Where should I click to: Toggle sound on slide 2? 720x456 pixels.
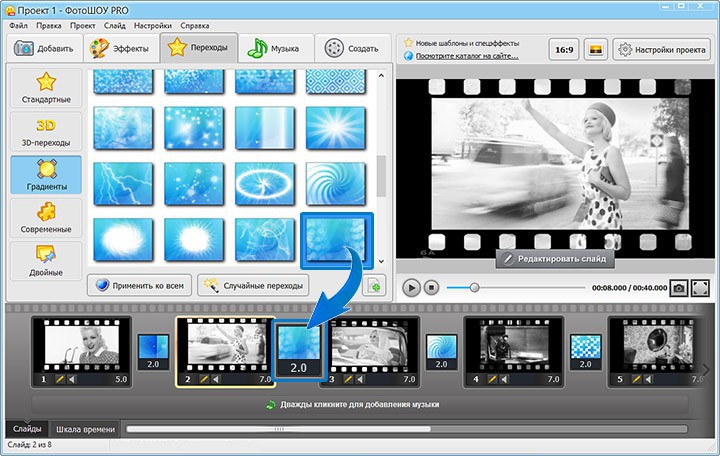[x=216, y=379]
